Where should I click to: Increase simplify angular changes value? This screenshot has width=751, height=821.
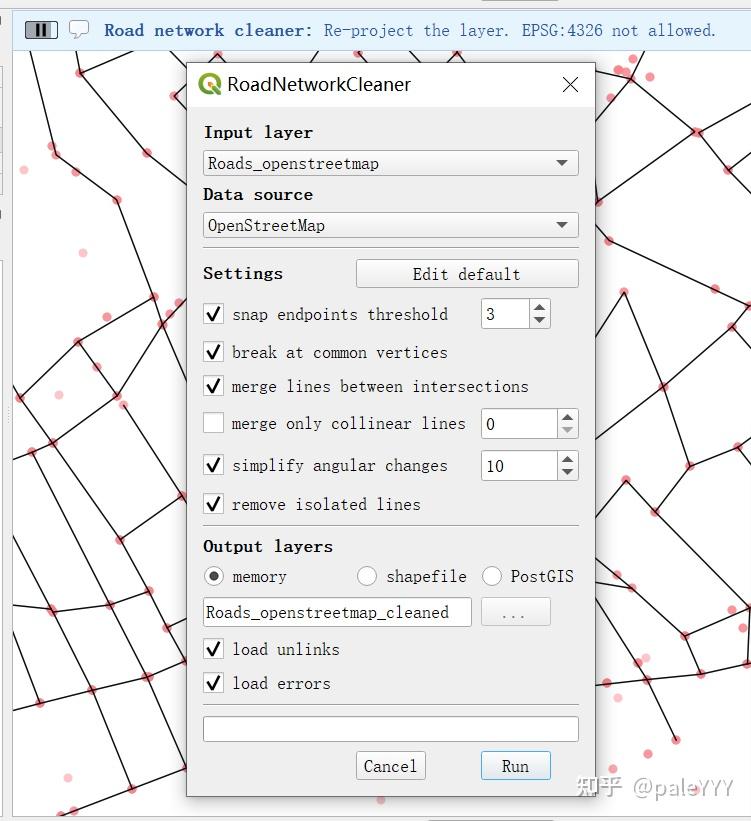(567, 459)
